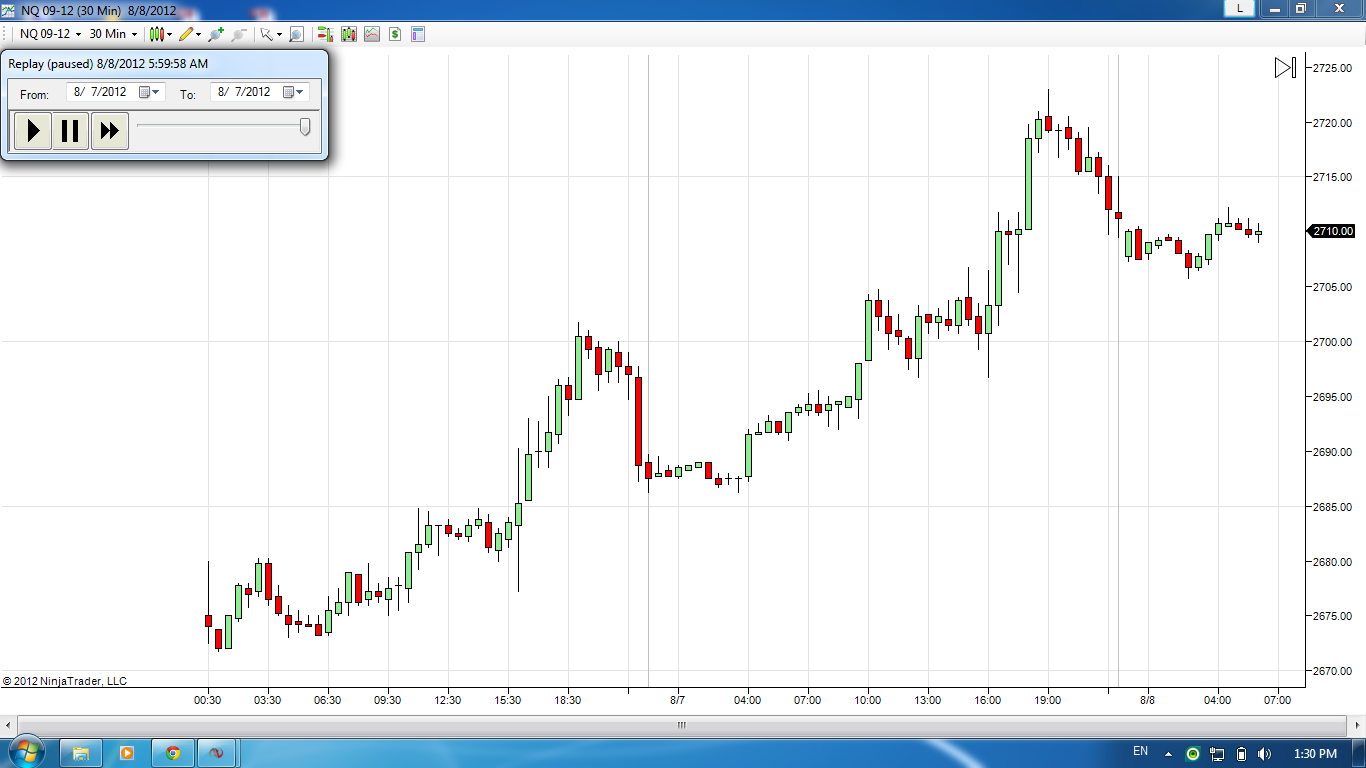Click the horizontal scrollbar thumb
This screenshot has height=768, width=1366.
pos(681,725)
